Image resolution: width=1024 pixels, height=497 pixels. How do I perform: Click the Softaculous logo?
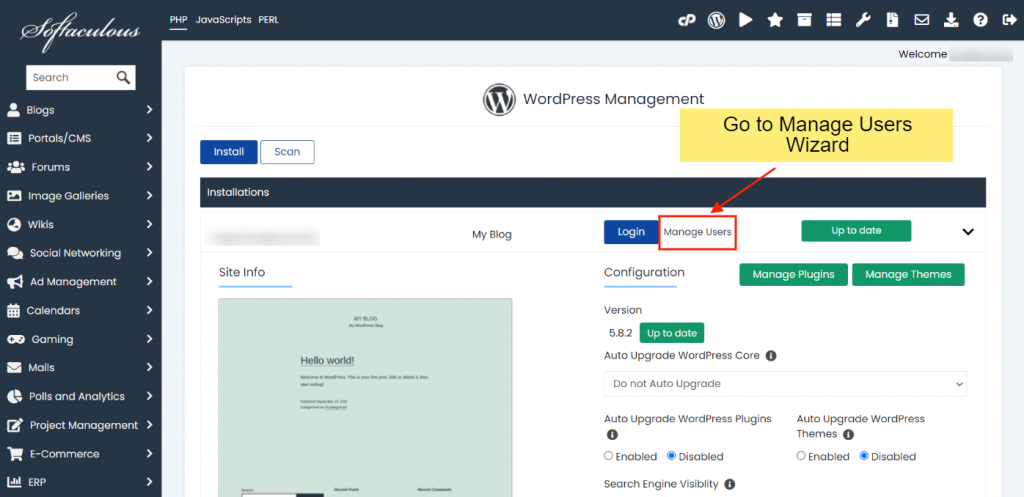(80, 31)
